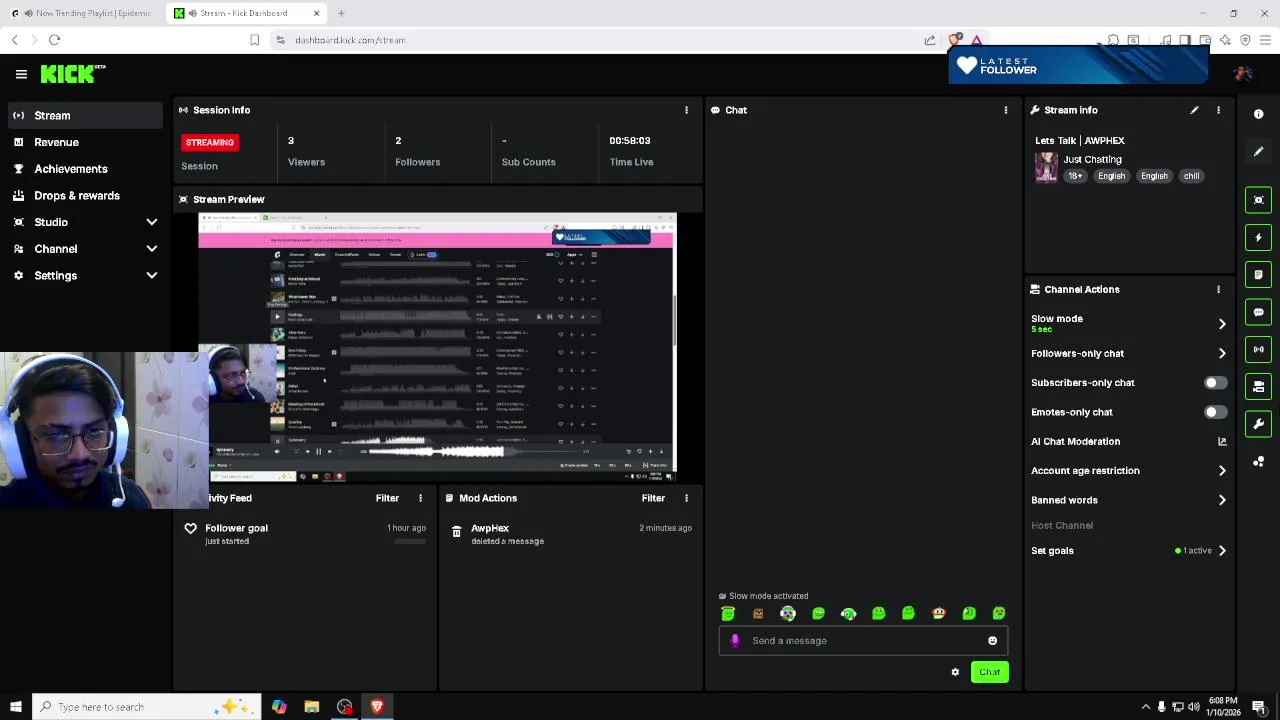This screenshot has width=1280, height=720.
Task: Select Stream in the left sidebar
Action: pos(85,115)
